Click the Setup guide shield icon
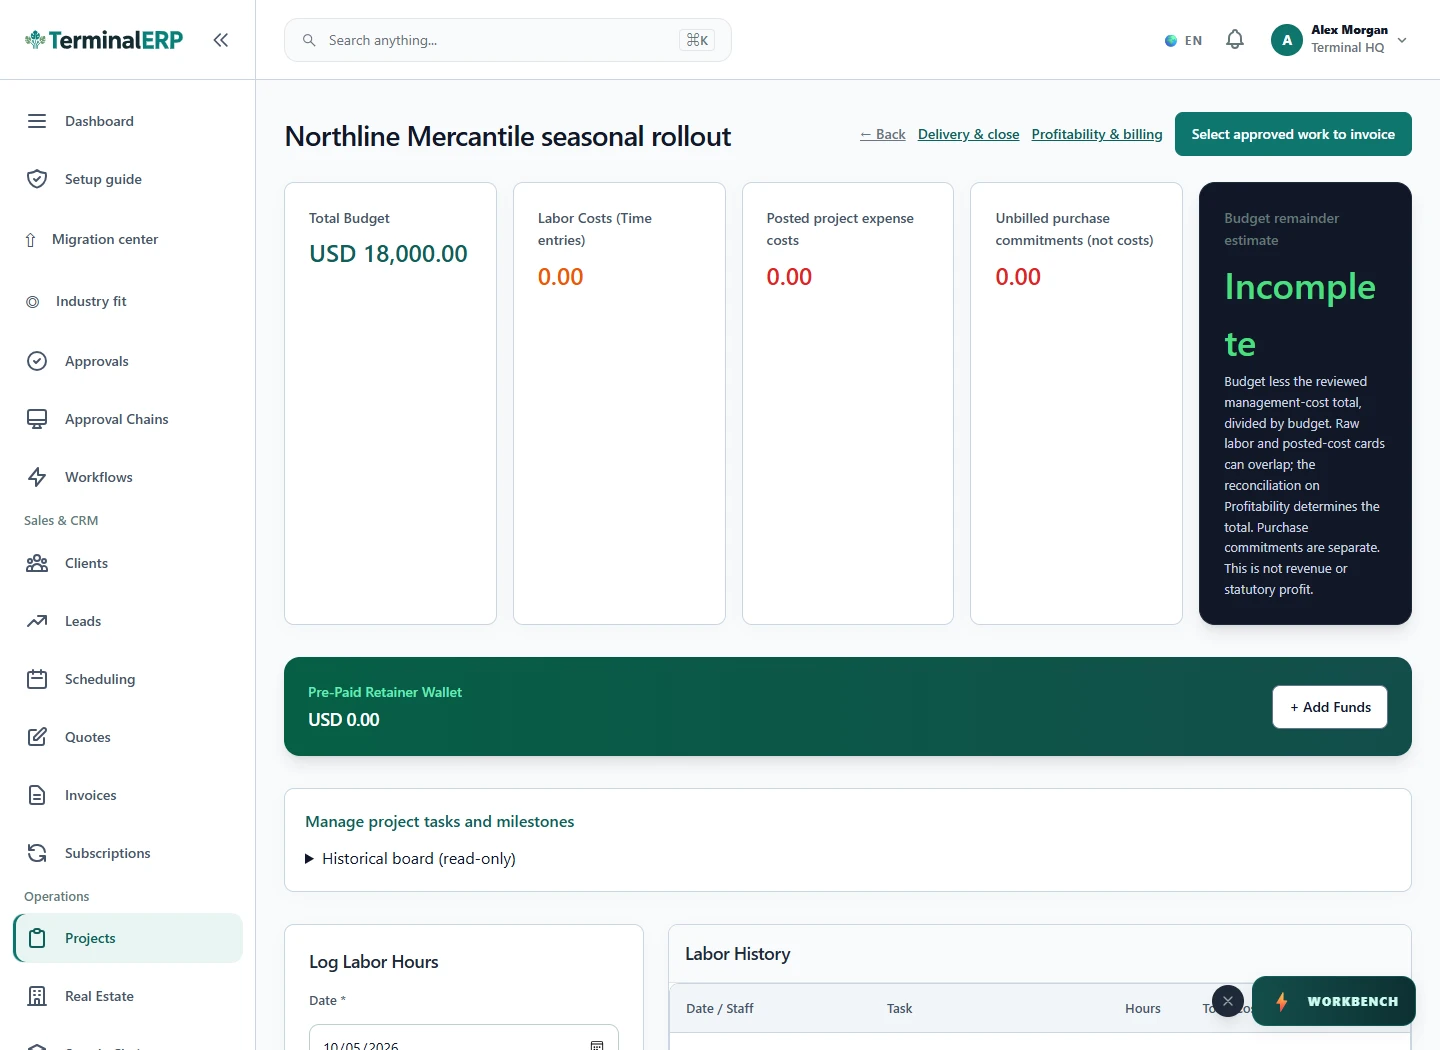The height and width of the screenshot is (1050, 1440). pos(37,179)
